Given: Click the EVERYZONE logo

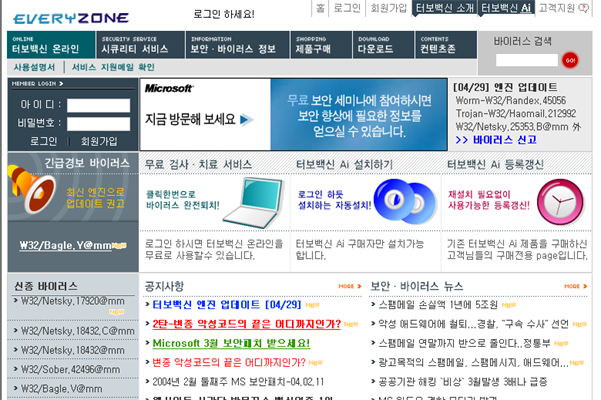Looking at the screenshot, I should 71,18.
